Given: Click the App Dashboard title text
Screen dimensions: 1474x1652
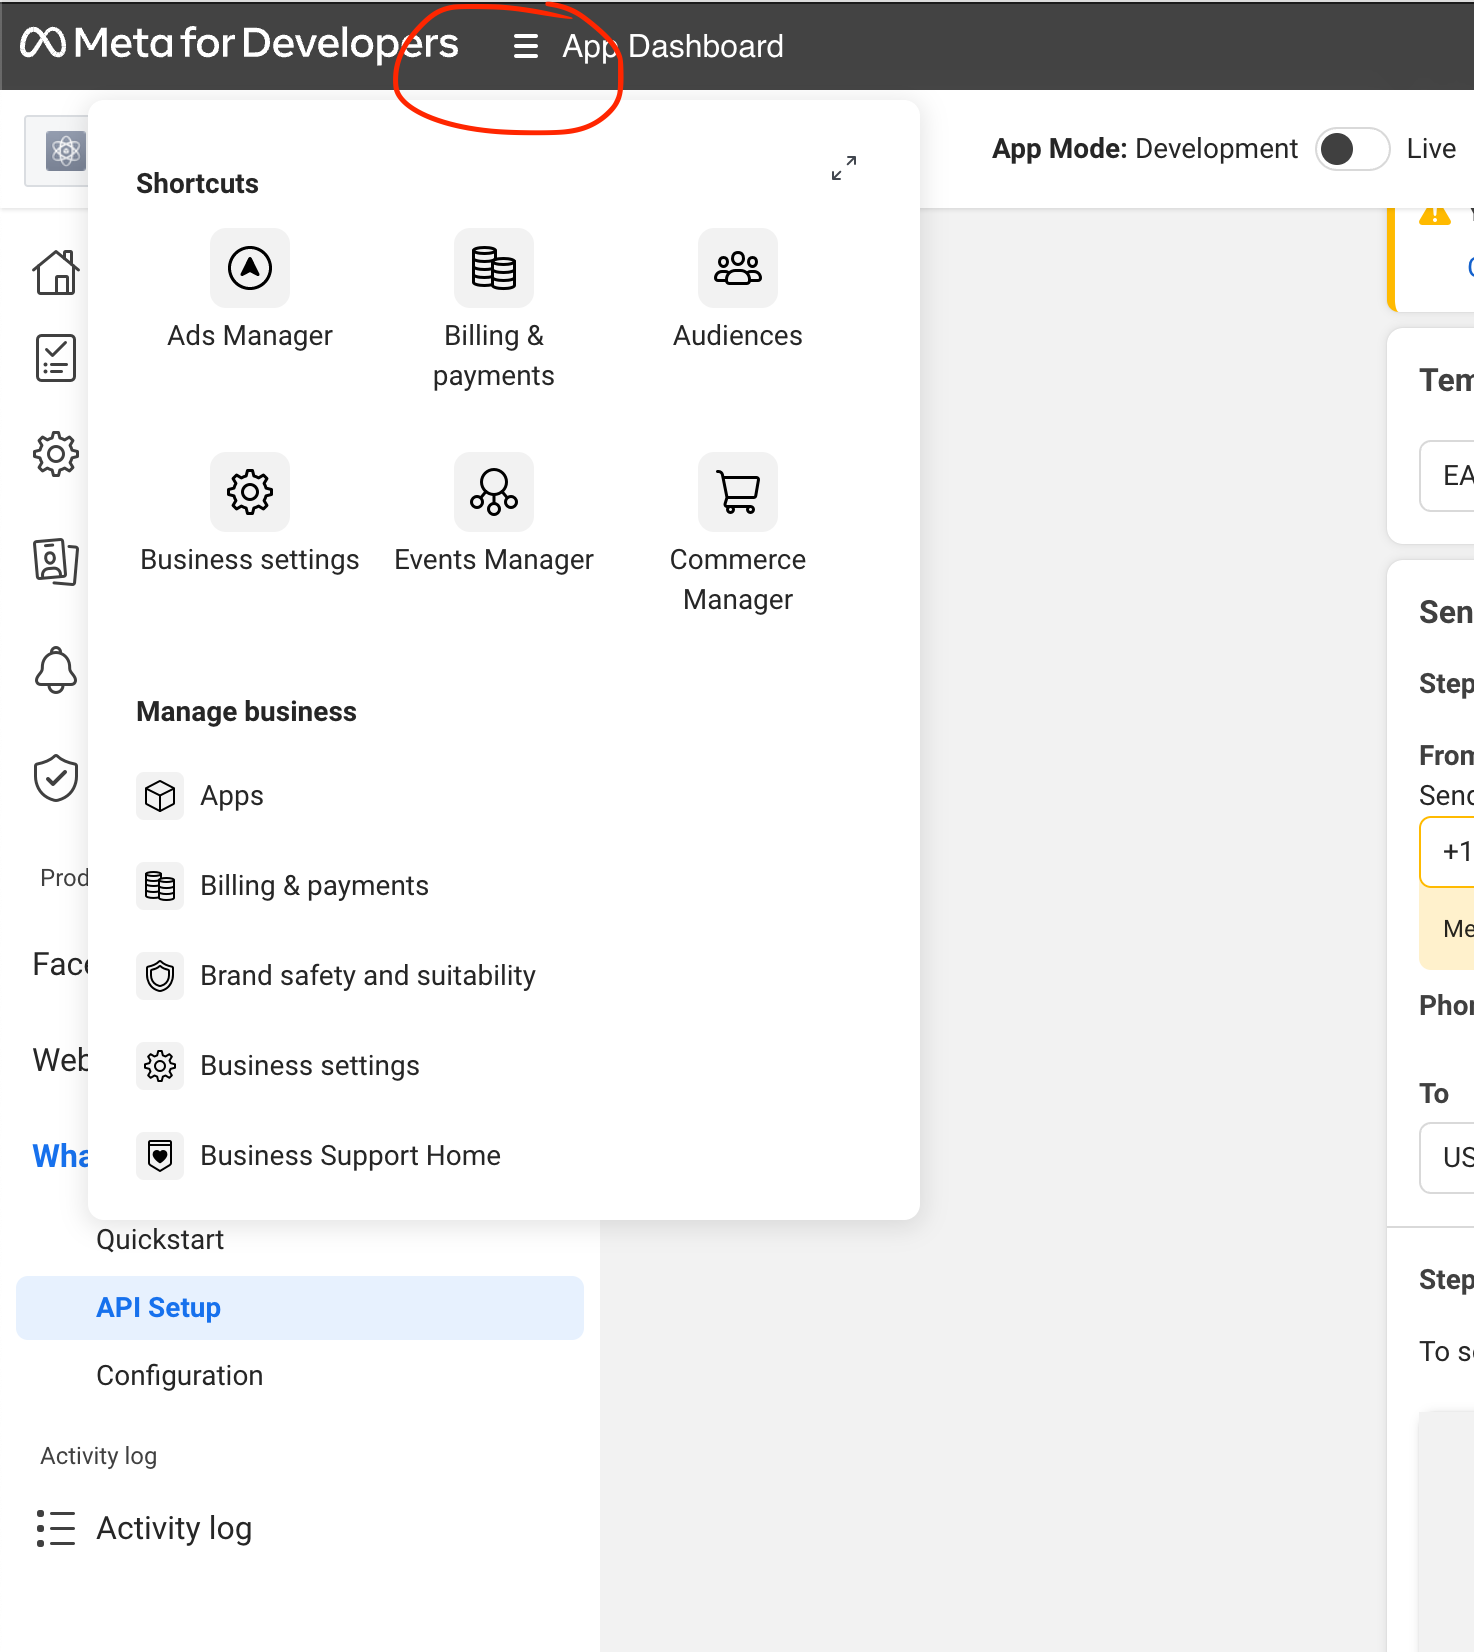Looking at the screenshot, I should tap(673, 46).
